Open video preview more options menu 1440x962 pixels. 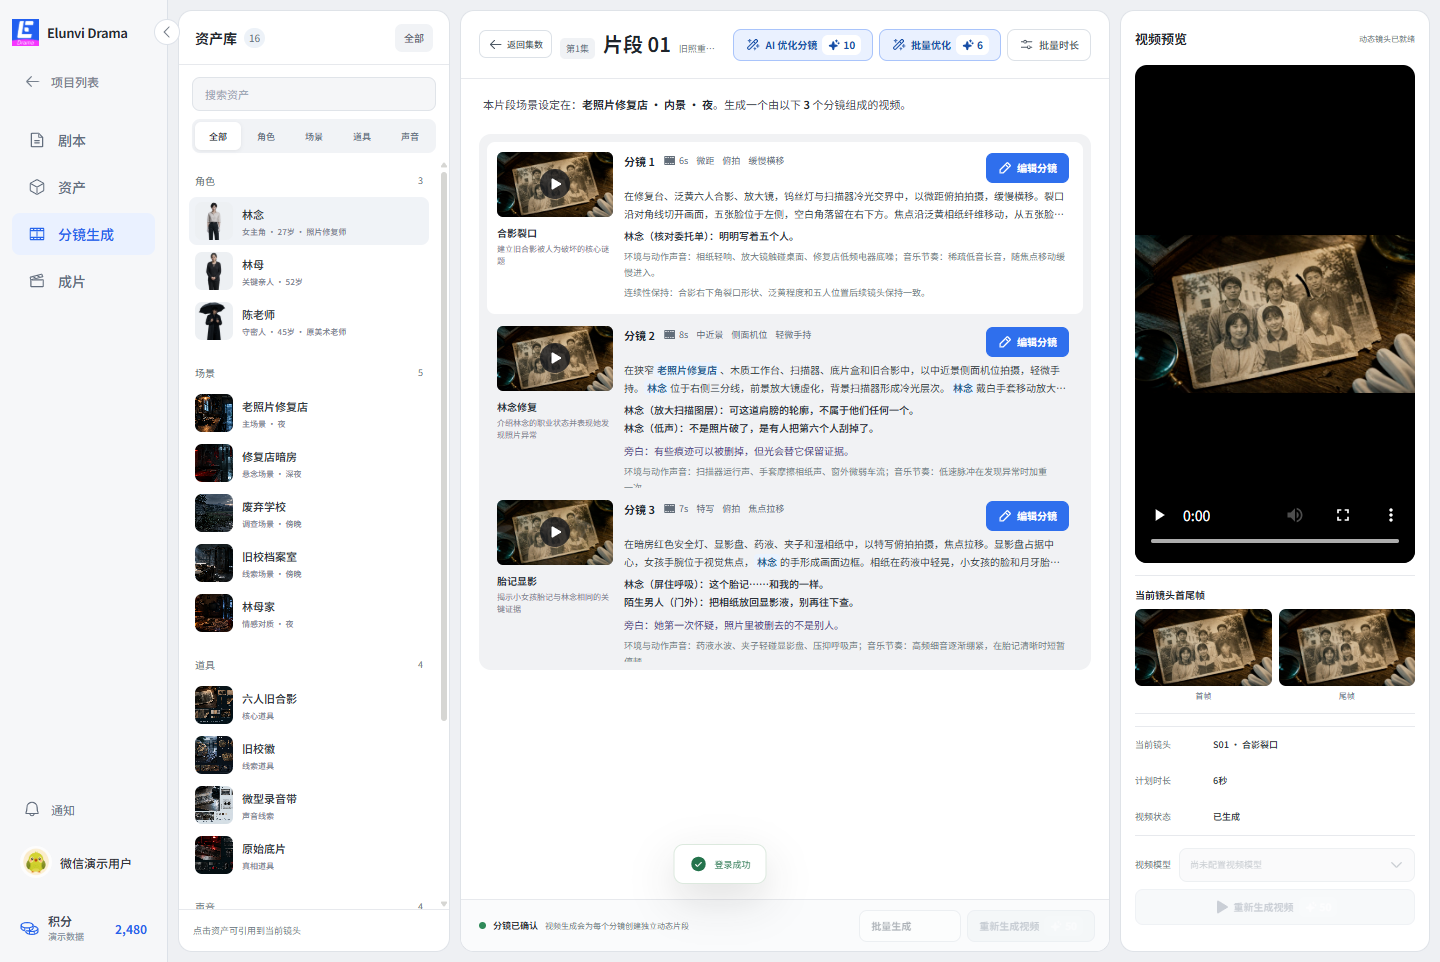[1391, 516]
